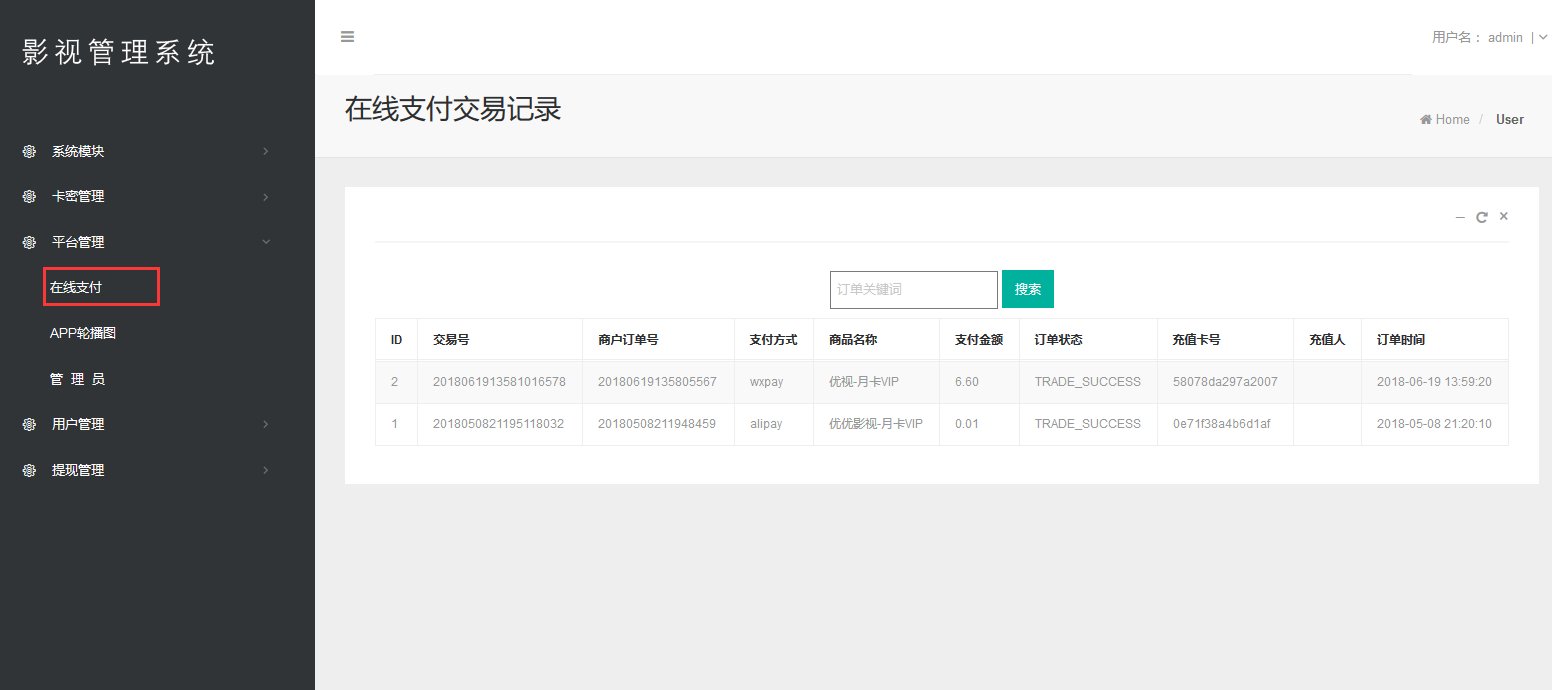Select 在线支付 in the sidebar
Image resolution: width=1552 pixels, height=690 pixels.
click(x=76, y=287)
